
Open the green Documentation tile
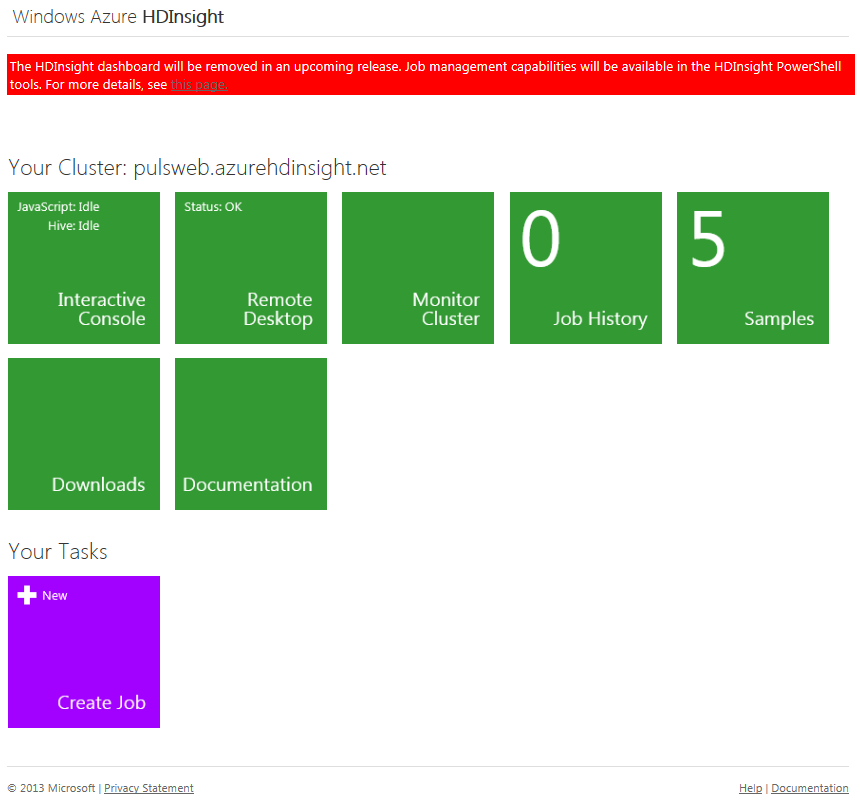tap(251, 434)
